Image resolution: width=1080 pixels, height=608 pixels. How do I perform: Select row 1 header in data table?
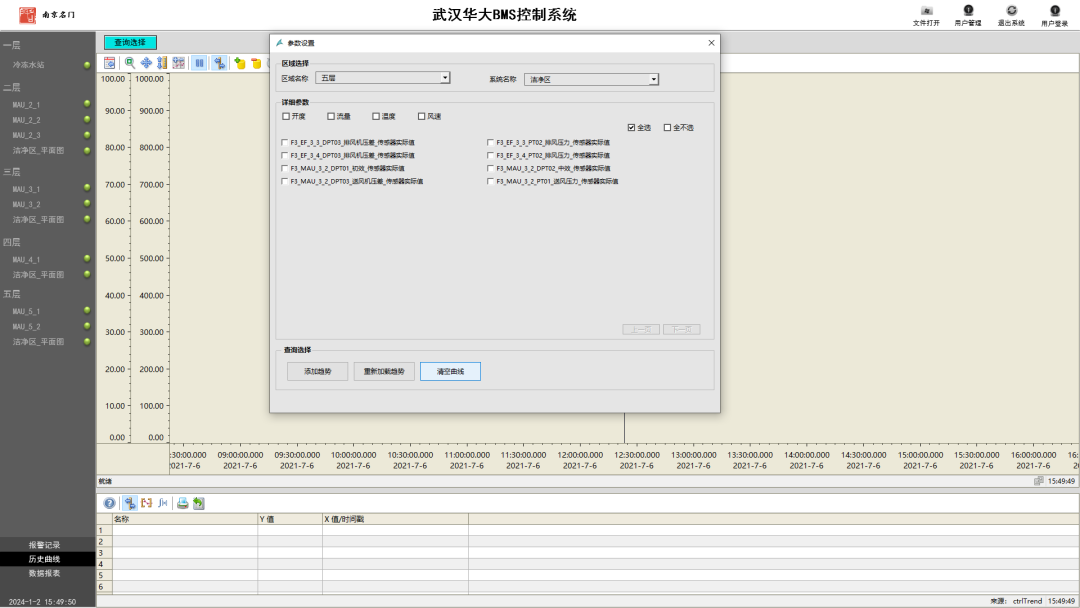pyautogui.click(x=105, y=531)
